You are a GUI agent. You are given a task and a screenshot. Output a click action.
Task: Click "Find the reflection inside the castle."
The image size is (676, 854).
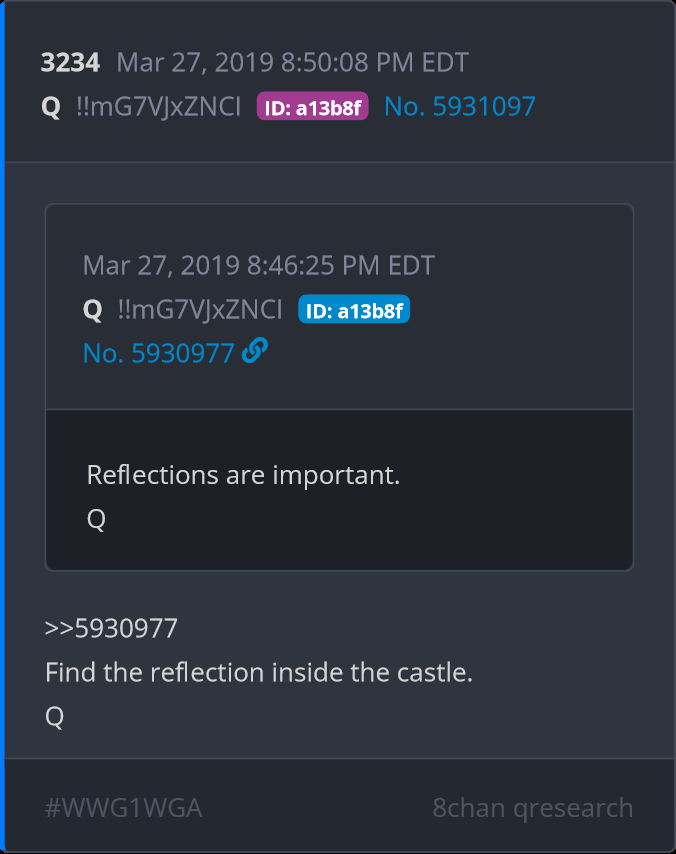click(258, 672)
